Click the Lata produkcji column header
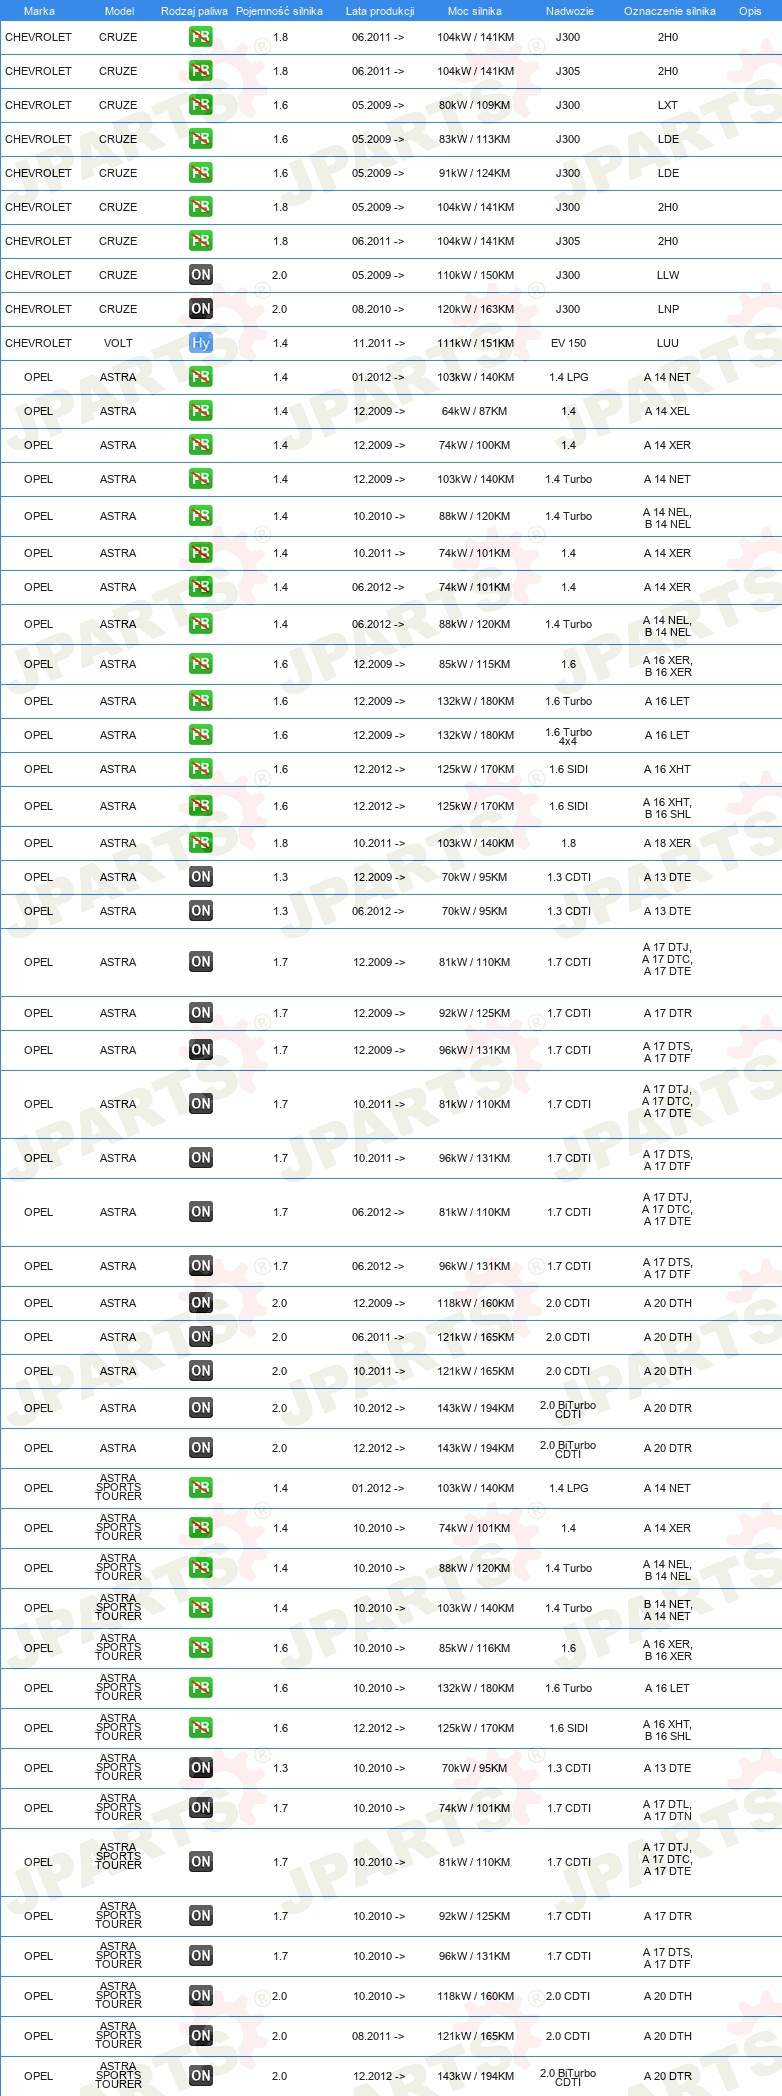This screenshot has width=782, height=2096. (380, 11)
